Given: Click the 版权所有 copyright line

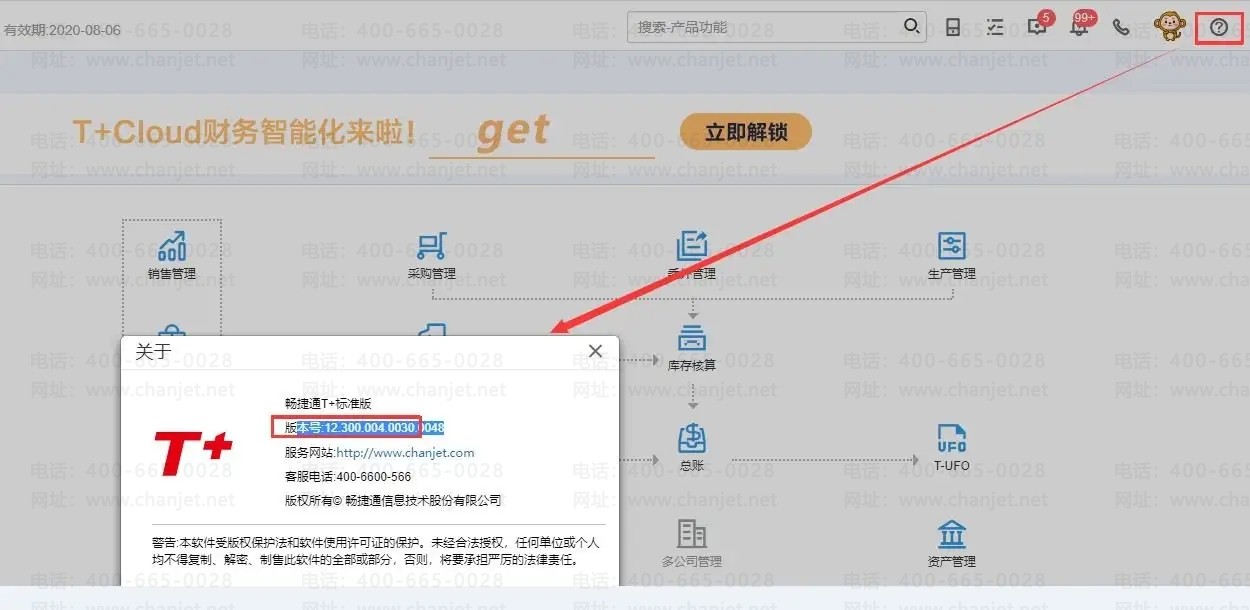Looking at the screenshot, I should [x=393, y=500].
